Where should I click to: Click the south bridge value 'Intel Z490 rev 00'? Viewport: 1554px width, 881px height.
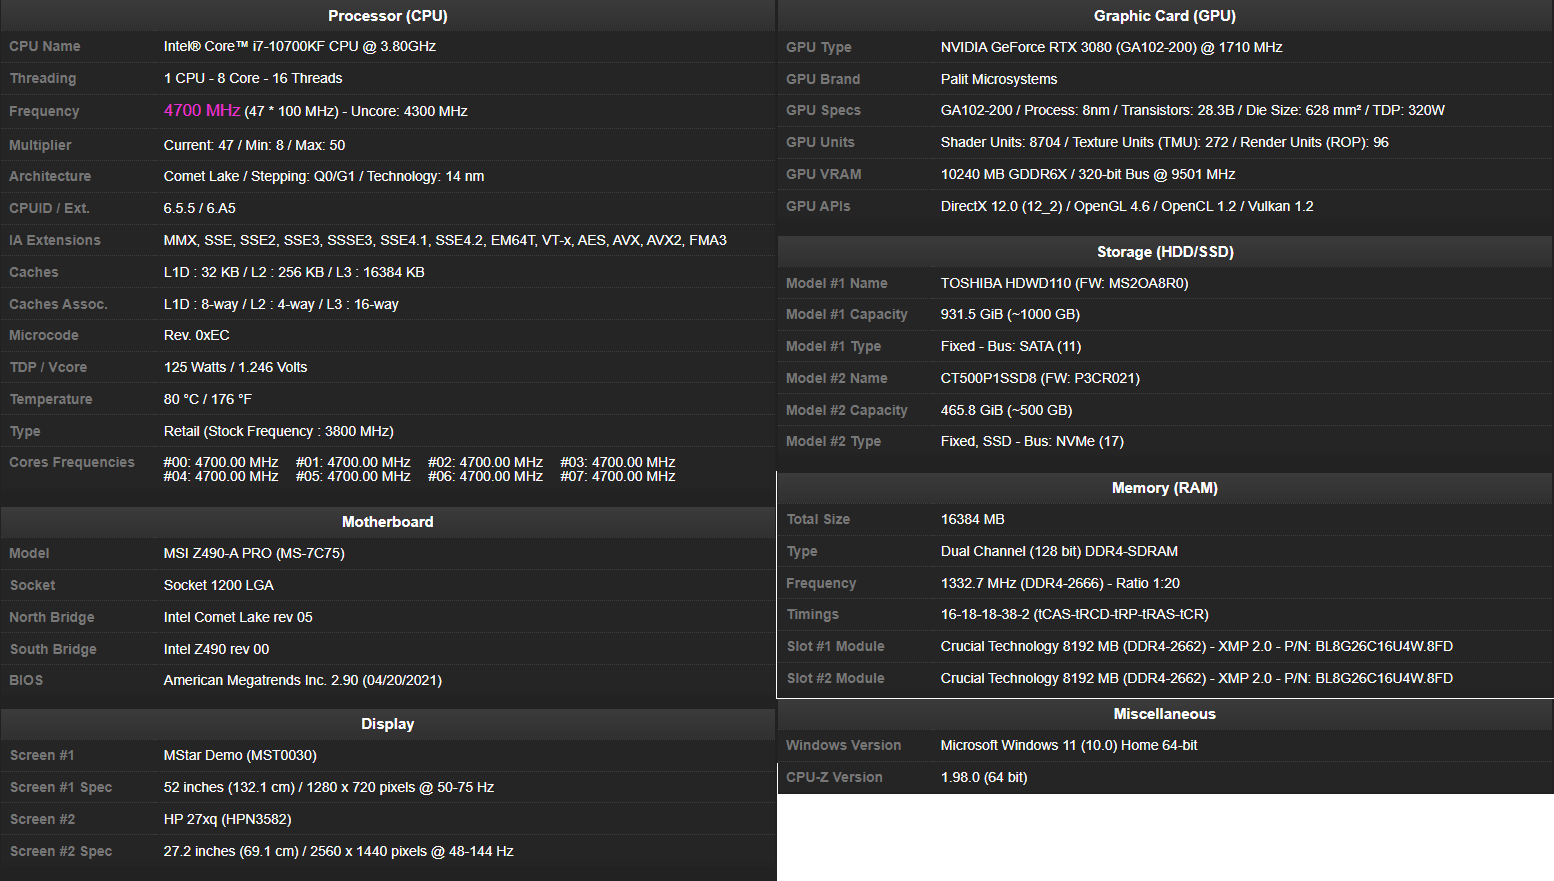216,649
